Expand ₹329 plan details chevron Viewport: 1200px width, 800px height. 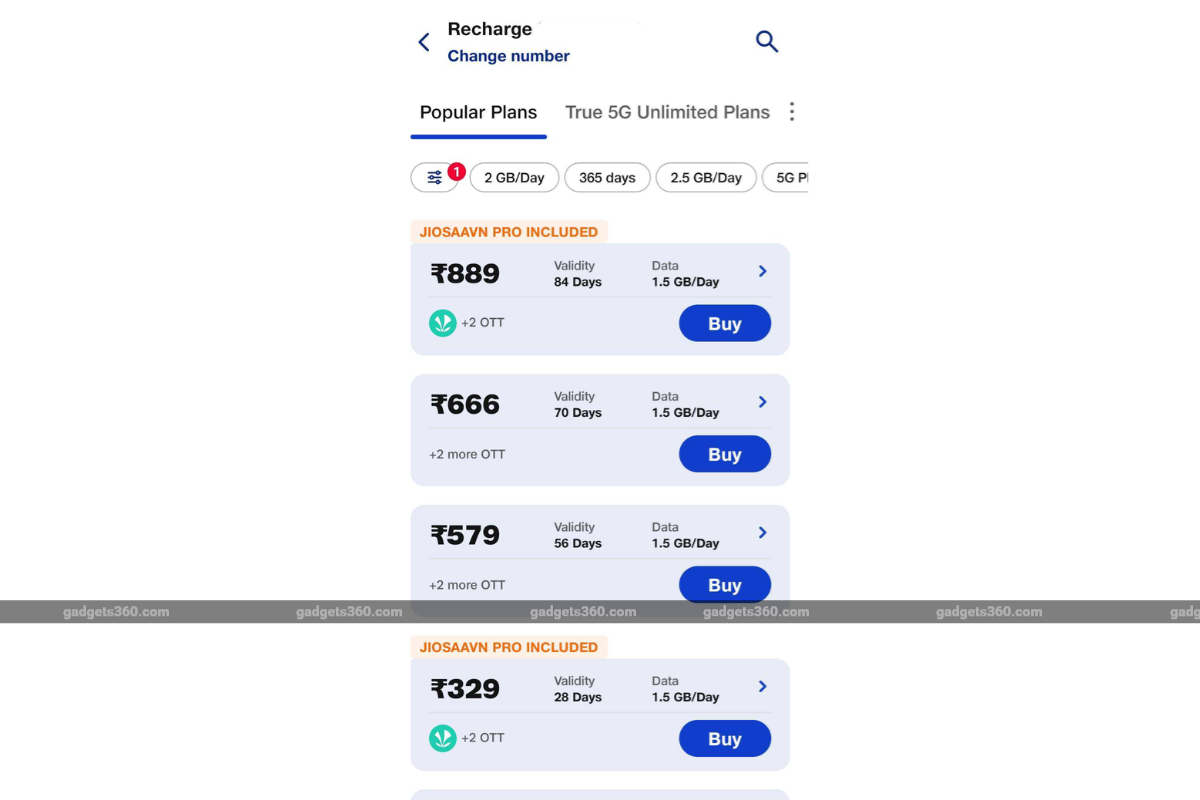click(x=763, y=687)
